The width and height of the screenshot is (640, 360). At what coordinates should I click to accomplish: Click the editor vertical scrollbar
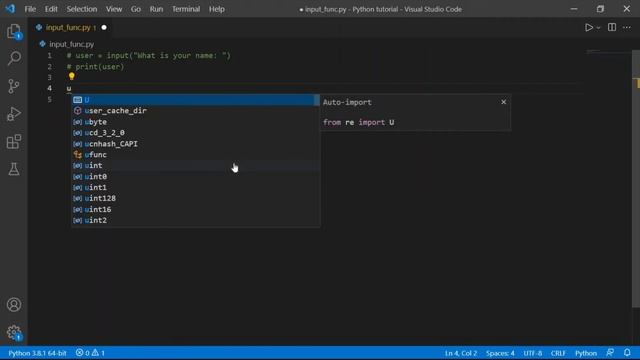click(636, 180)
